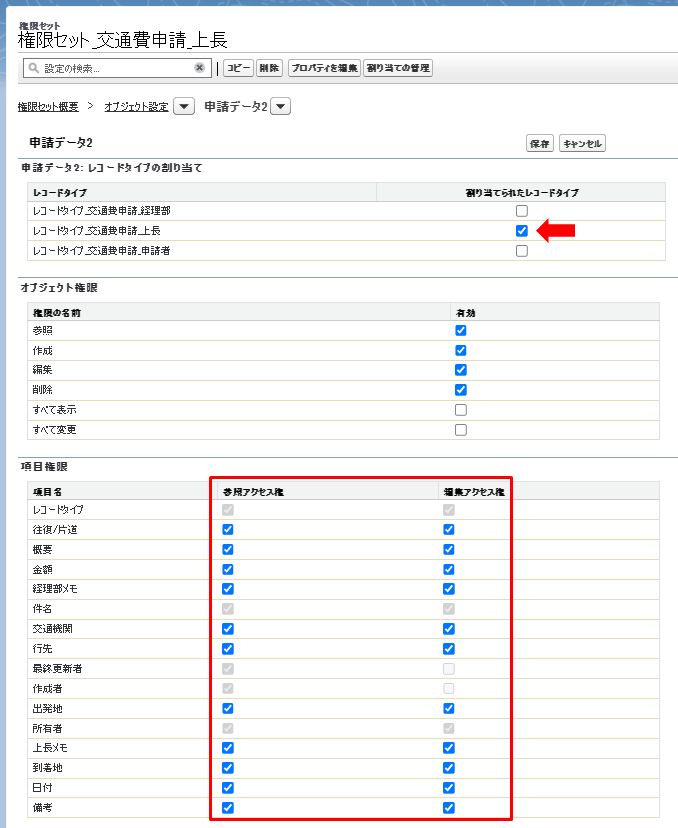Toggle the 参照 object permission checkbox
678x828 pixels.
460,331
